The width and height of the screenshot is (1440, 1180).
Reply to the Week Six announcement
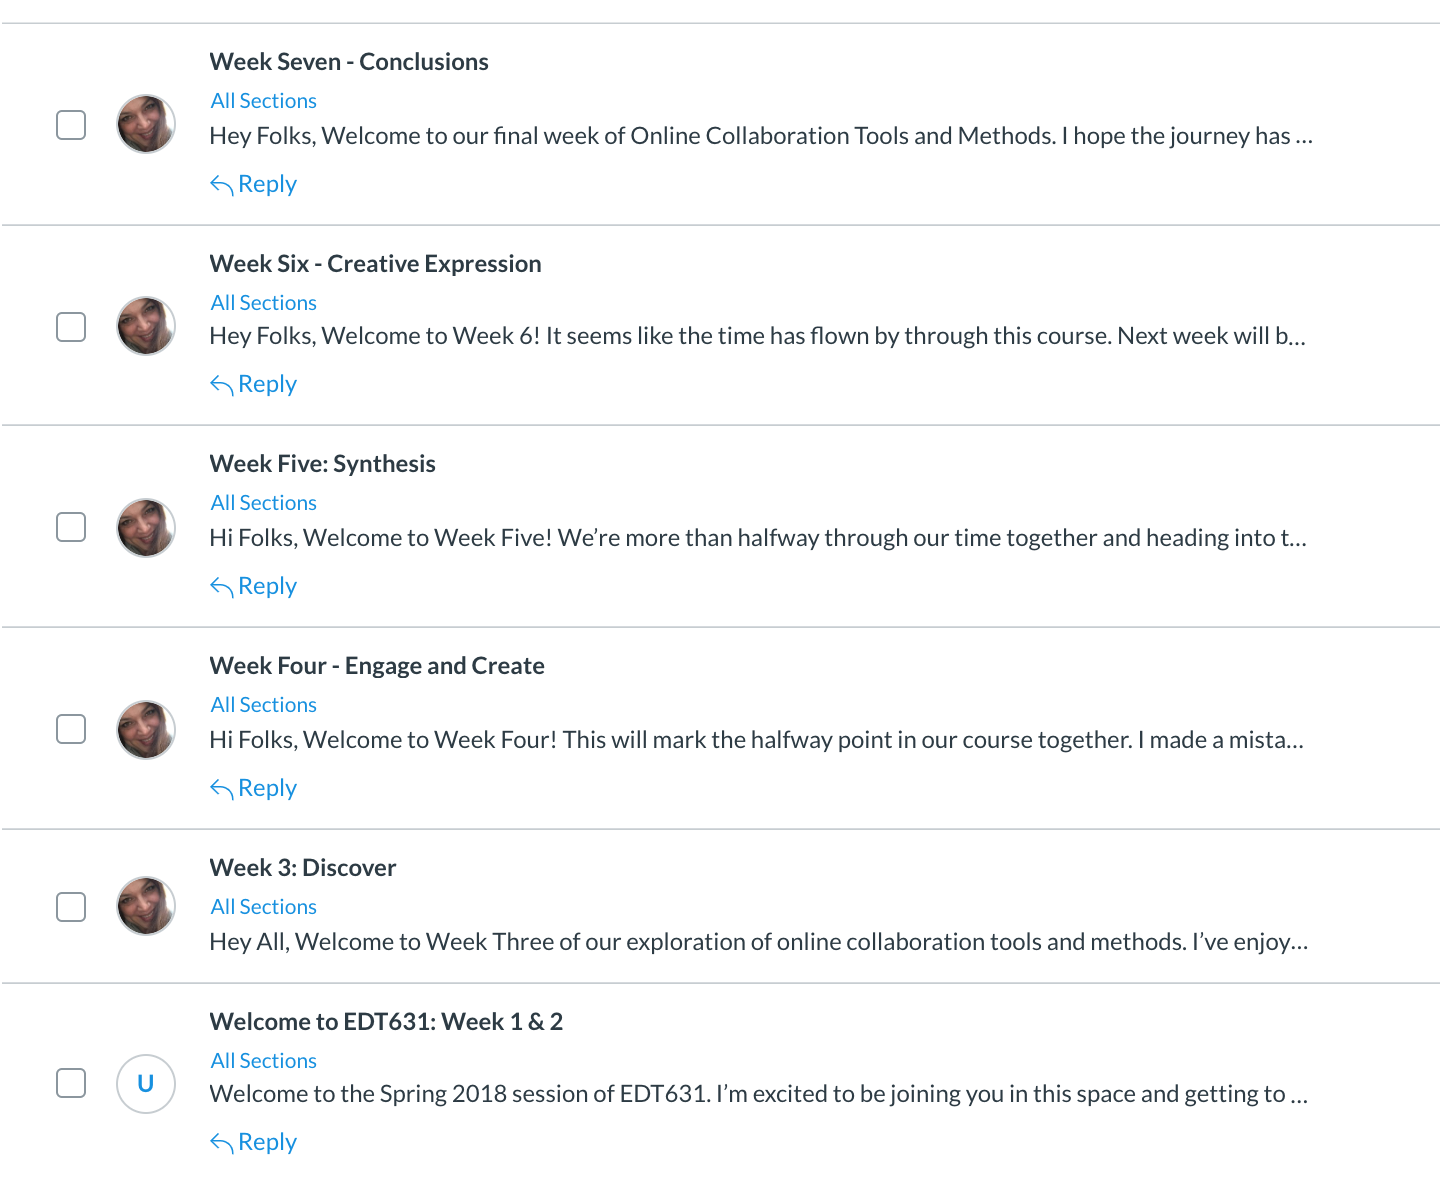click(254, 384)
